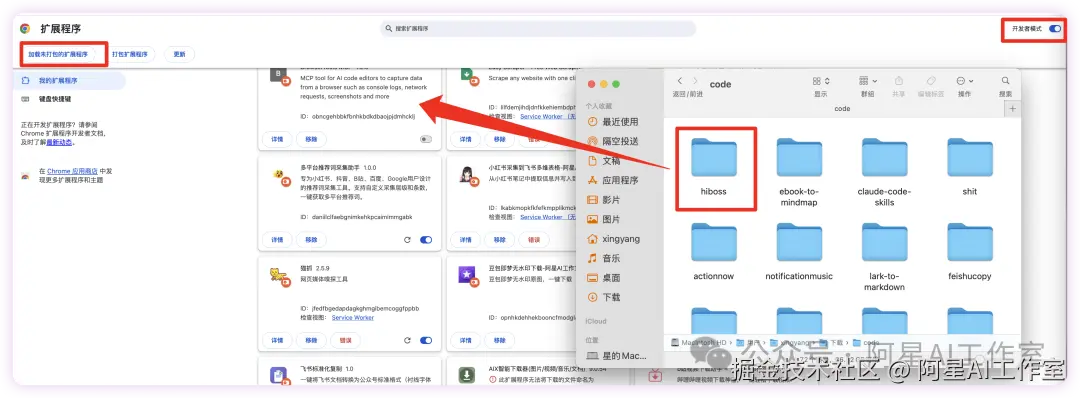Open the 最新动态 link
This screenshot has height=398, width=1080.
(59, 143)
